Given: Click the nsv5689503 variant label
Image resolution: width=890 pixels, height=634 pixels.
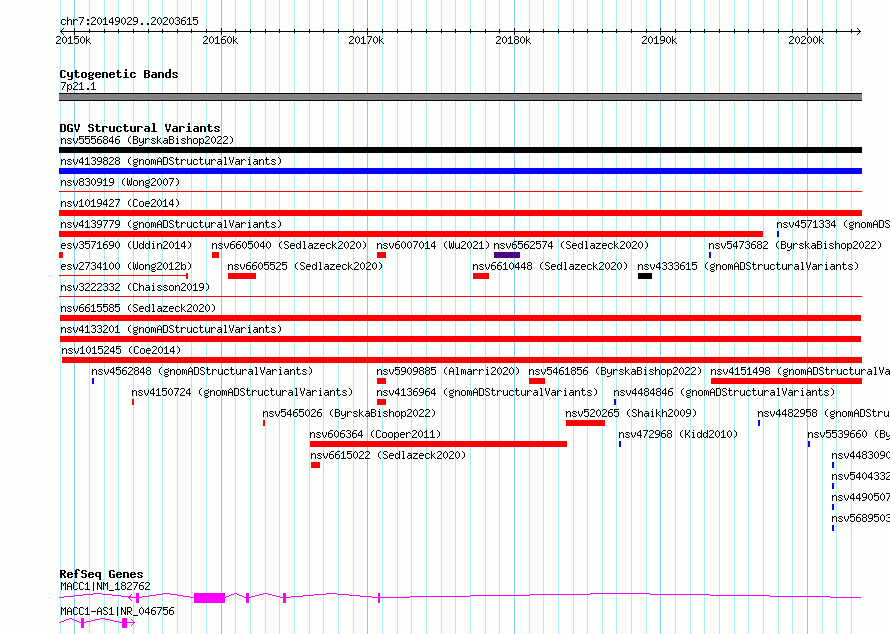Looking at the screenshot, I should click(x=860, y=518).
